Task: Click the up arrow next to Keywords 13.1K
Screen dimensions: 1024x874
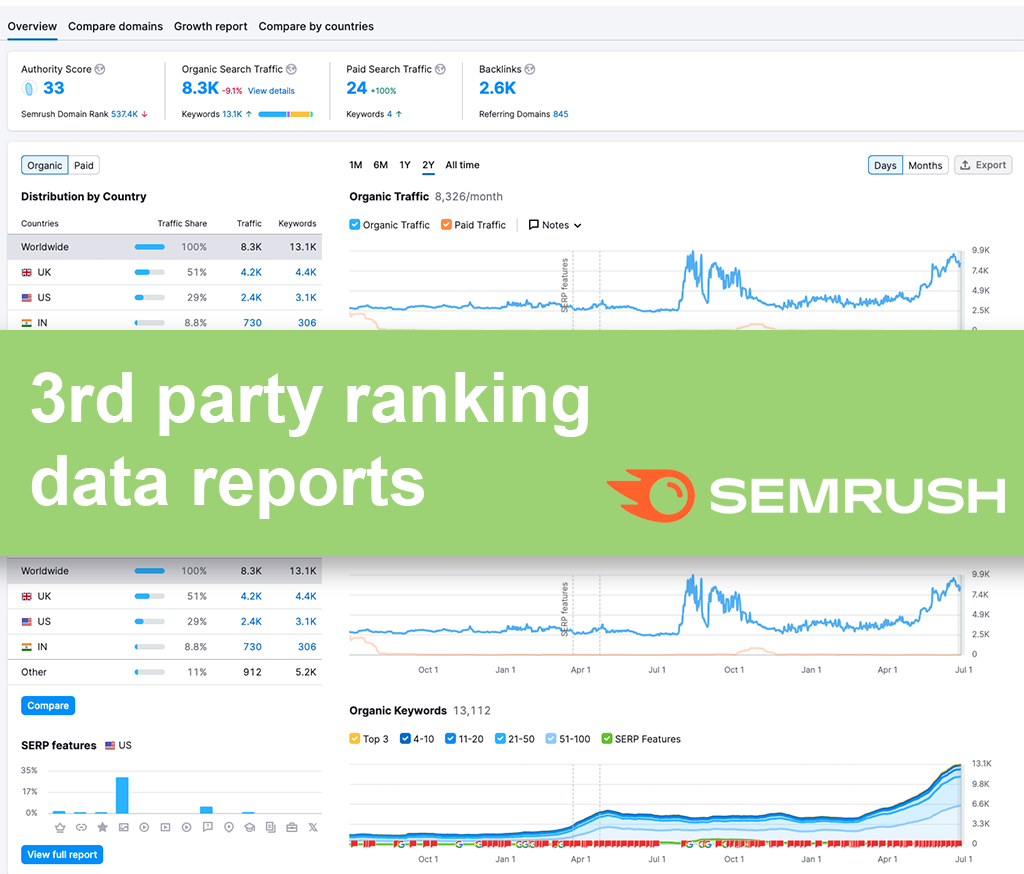Action: click(249, 114)
